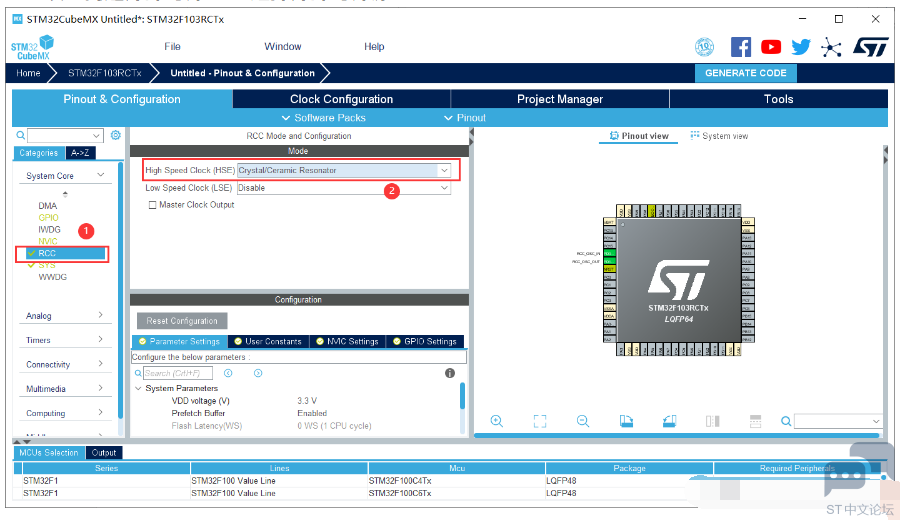
Task: Open the Pinout dropdown menu
Action: pos(465,117)
